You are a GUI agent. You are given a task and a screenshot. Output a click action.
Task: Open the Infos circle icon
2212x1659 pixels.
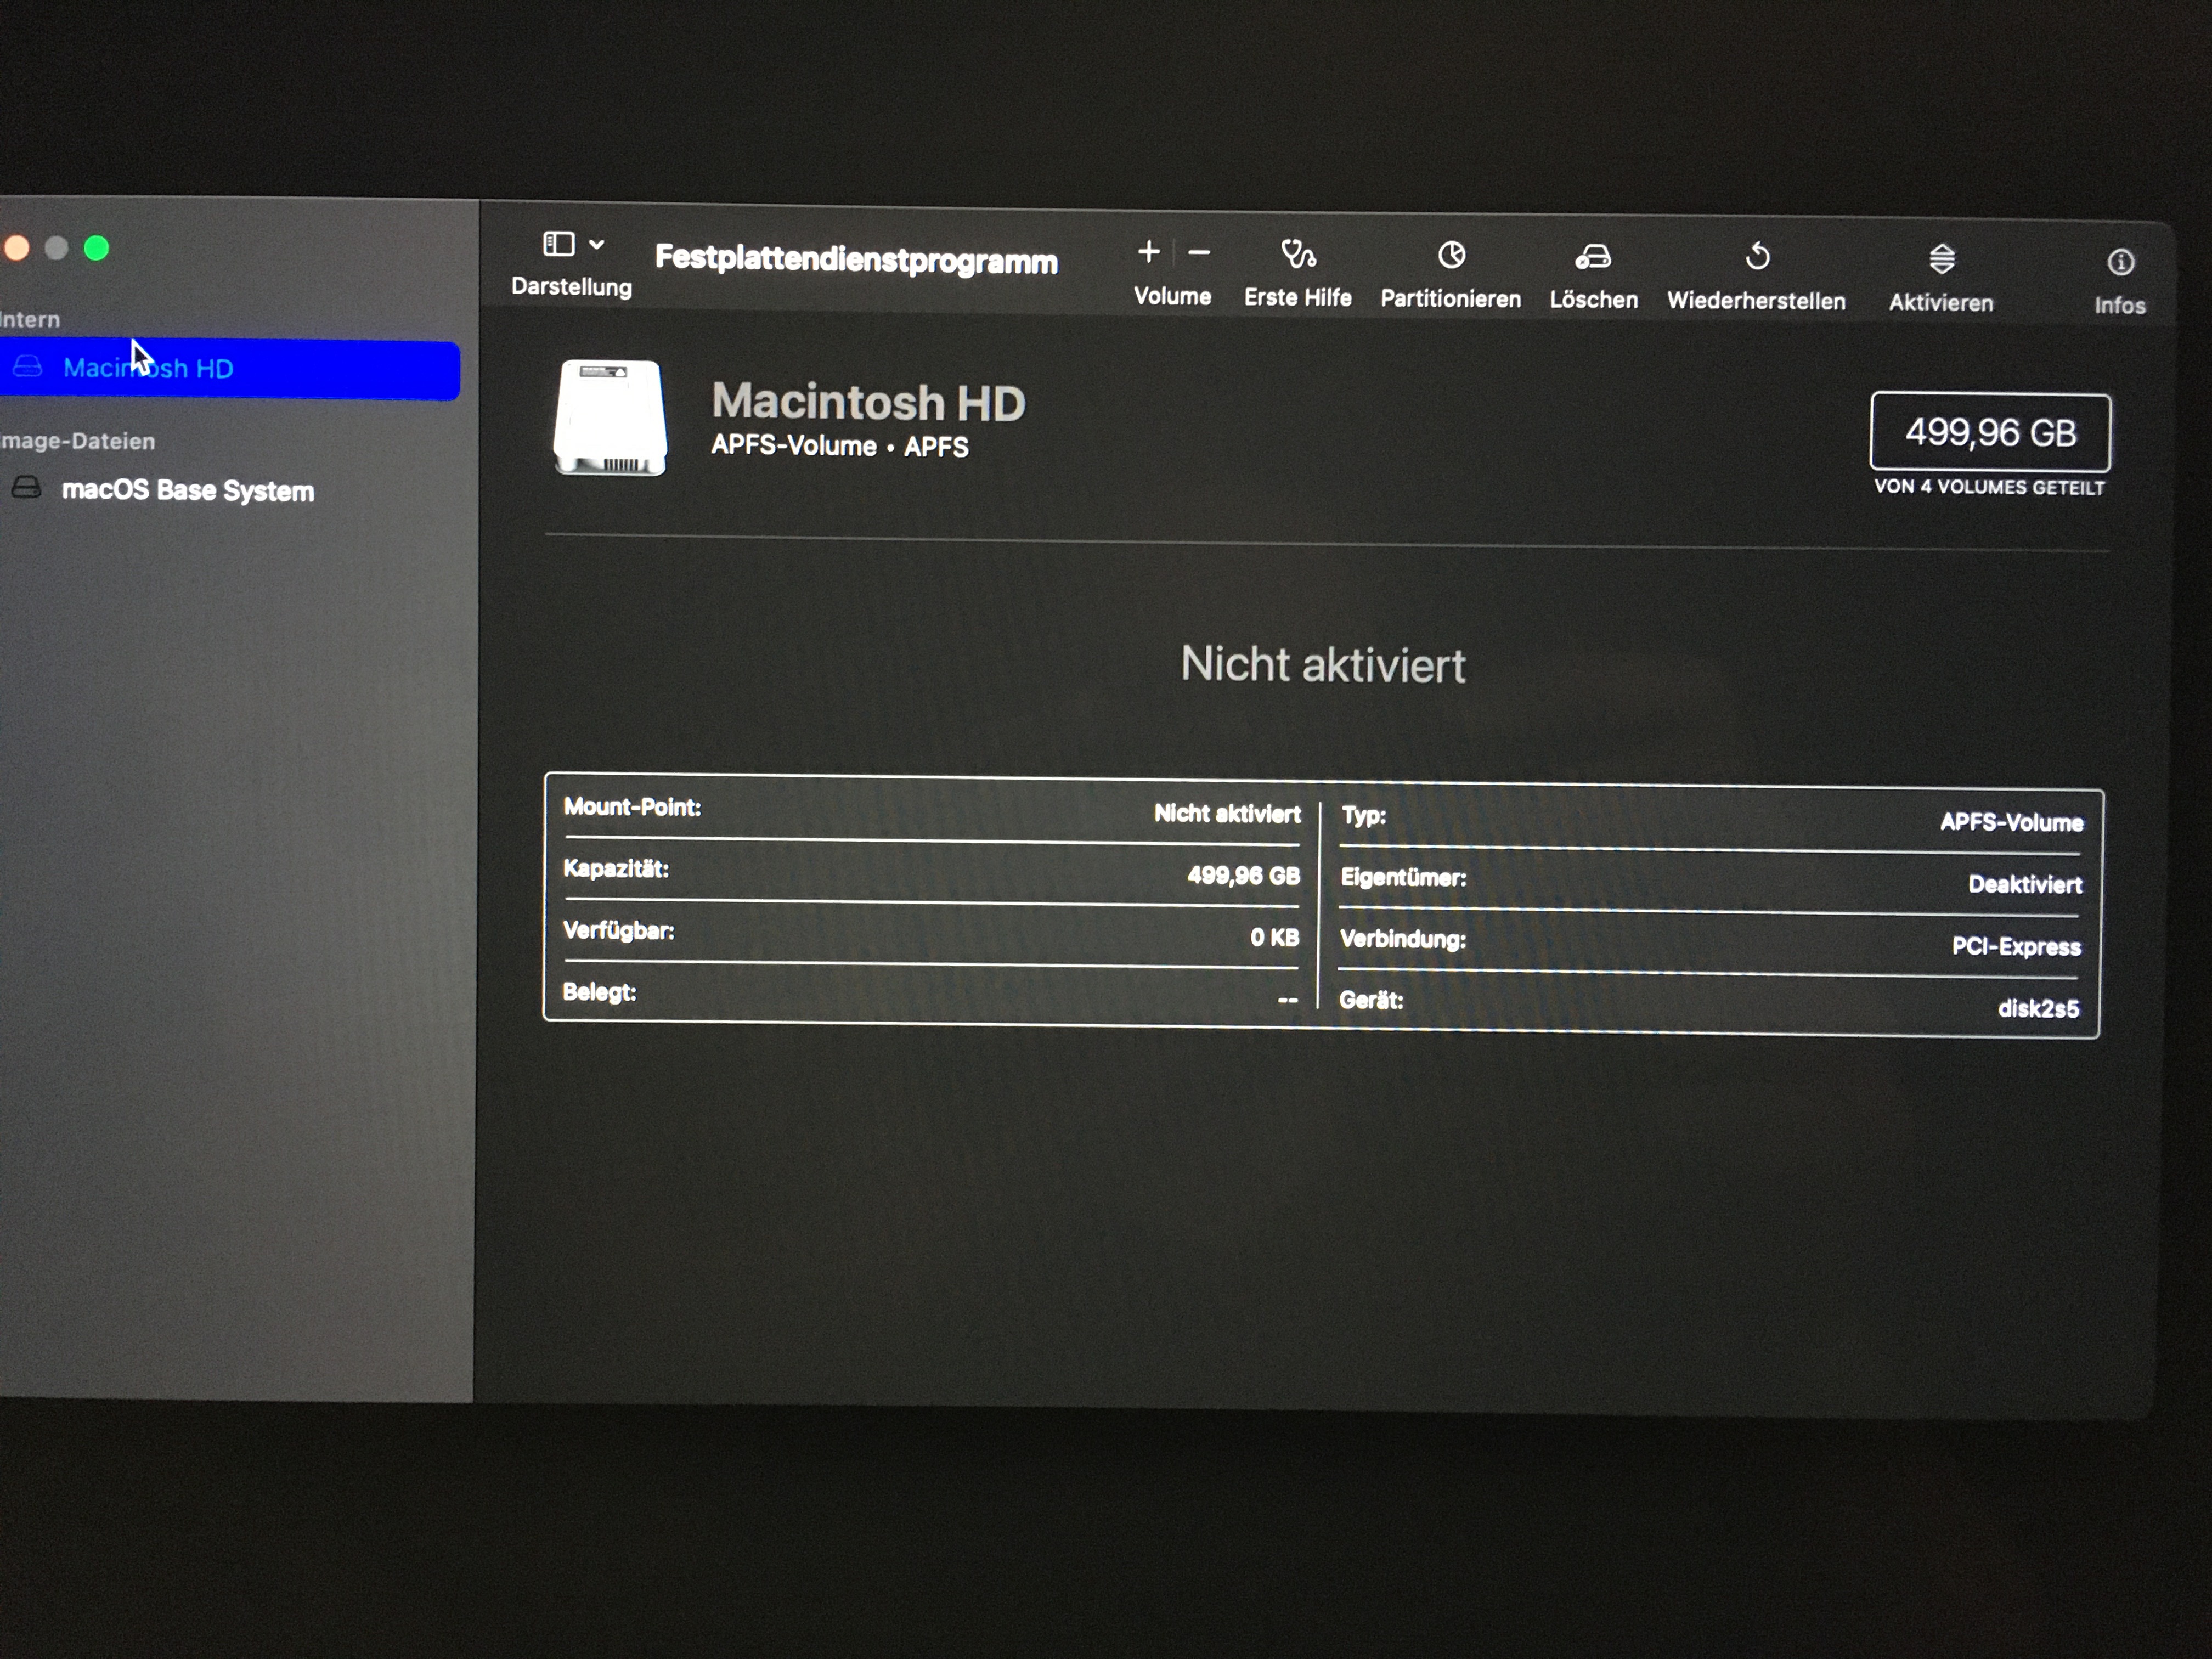[x=2120, y=263]
